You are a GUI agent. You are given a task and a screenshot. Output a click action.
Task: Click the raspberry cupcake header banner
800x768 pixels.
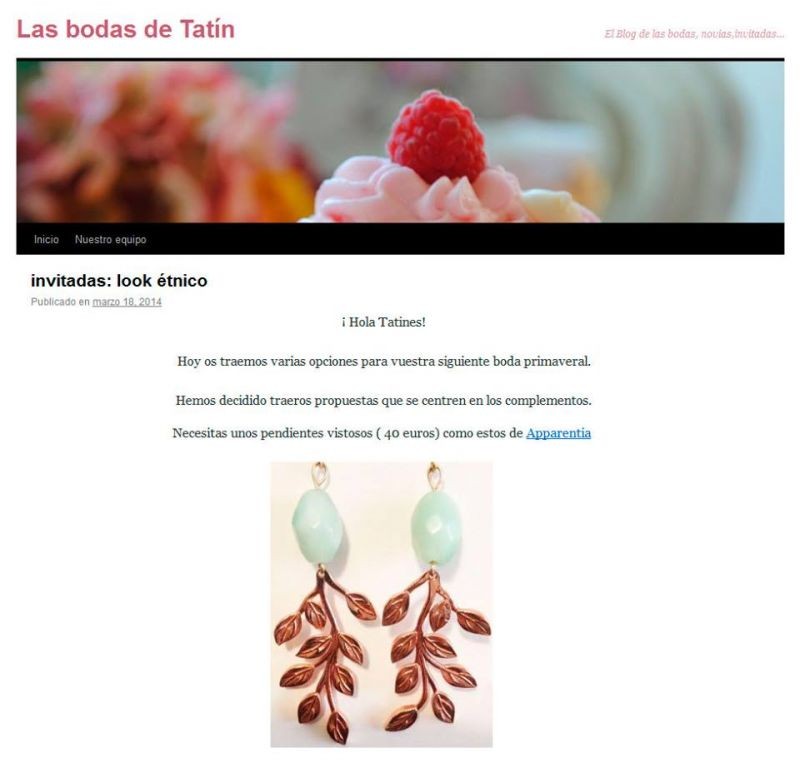click(400, 141)
